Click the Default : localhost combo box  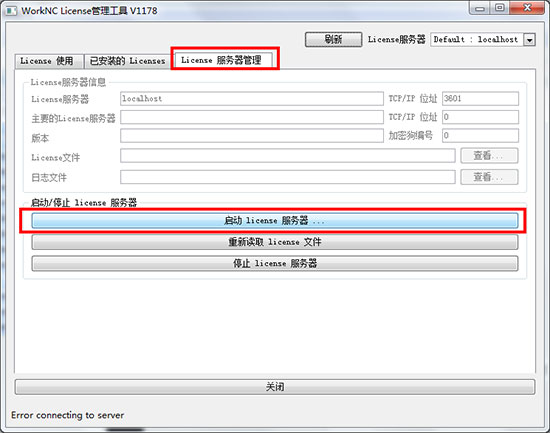pyautogui.click(x=483, y=40)
